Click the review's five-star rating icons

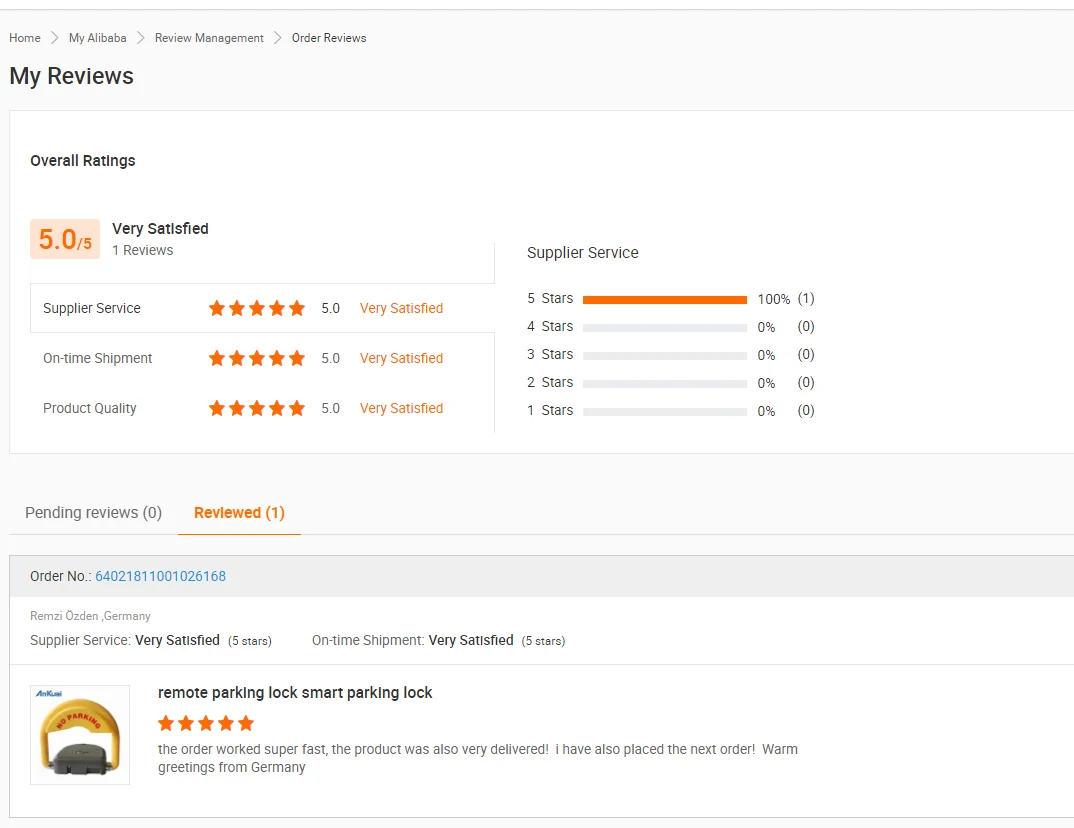tap(206, 723)
